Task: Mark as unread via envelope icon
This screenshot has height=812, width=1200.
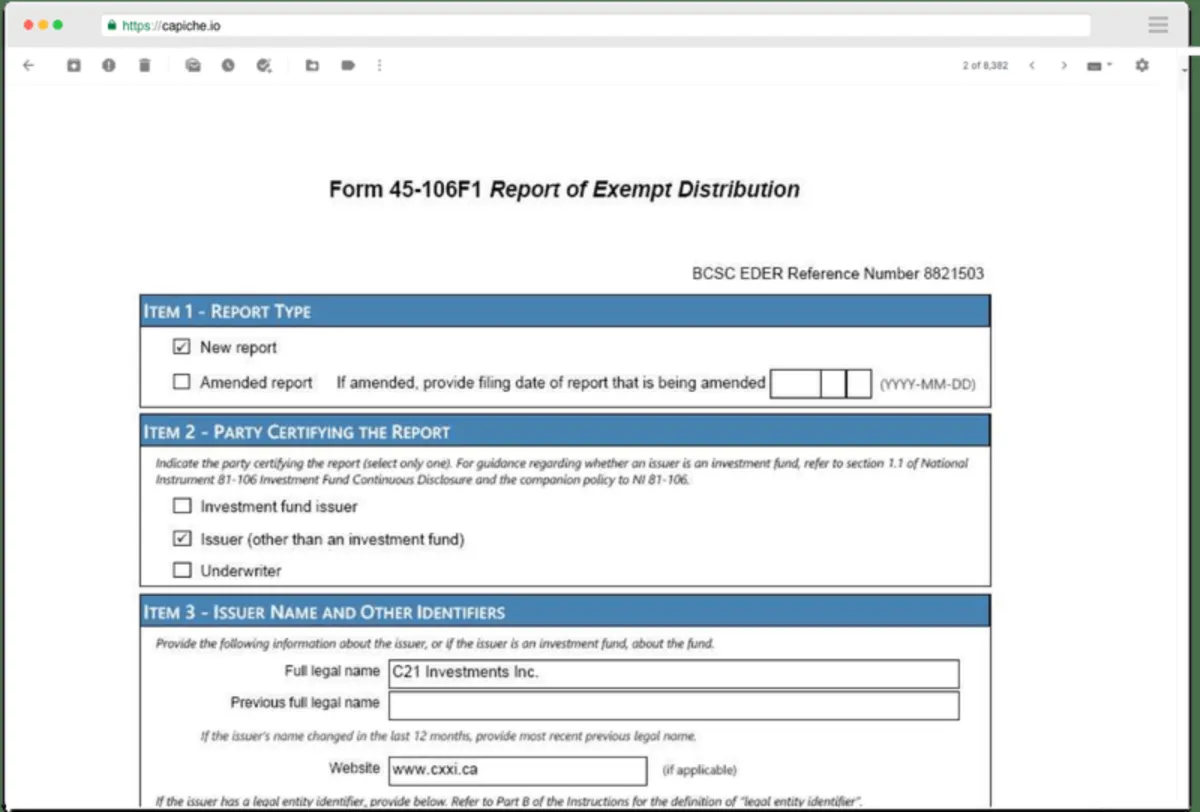Action: [x=193, y=65]
